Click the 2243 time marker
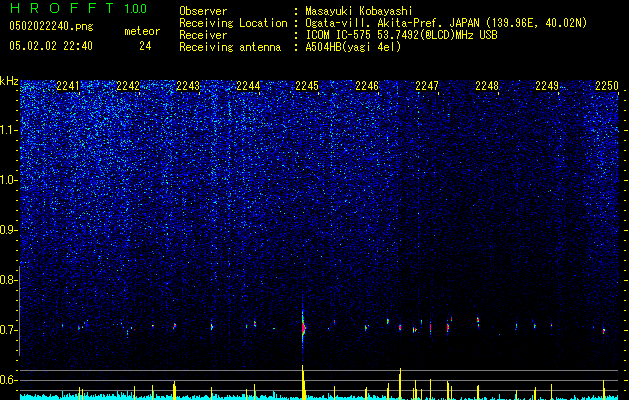Screen dimensions: 629x400 (188, 85)
